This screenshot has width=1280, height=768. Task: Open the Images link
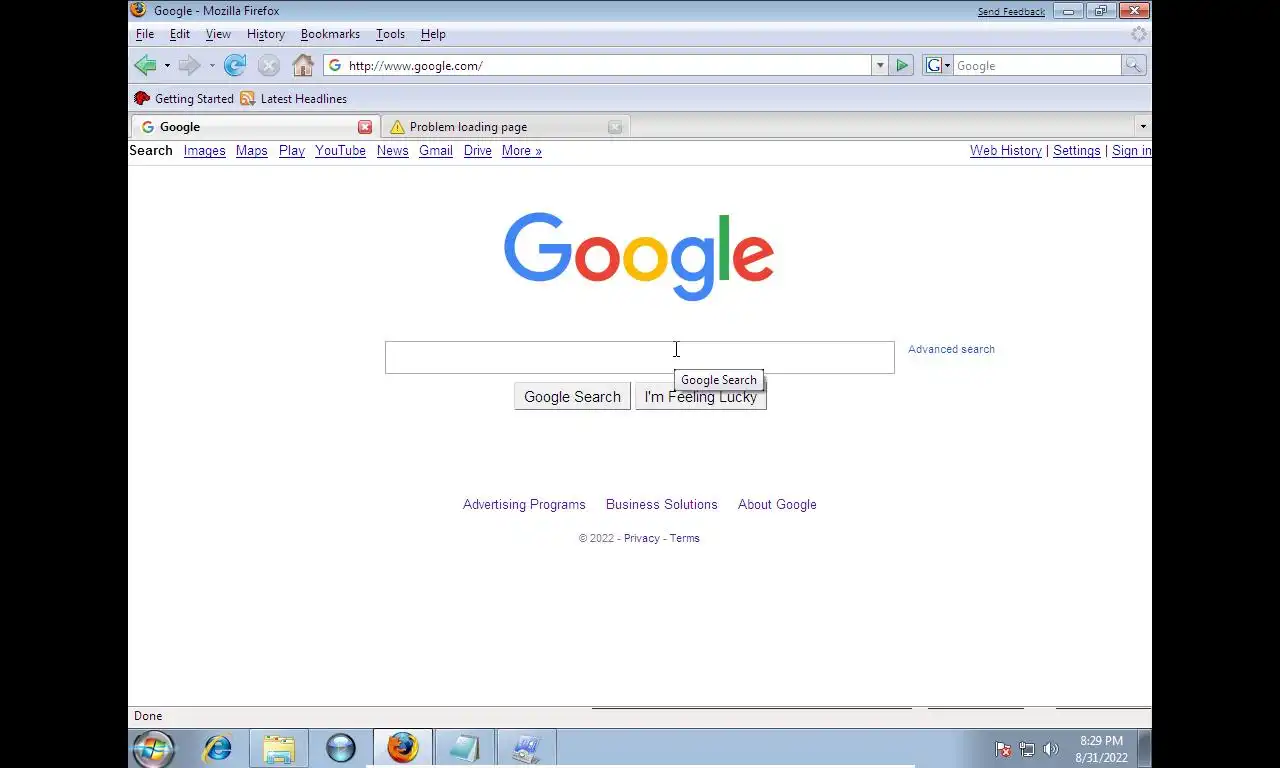[204, 151]
